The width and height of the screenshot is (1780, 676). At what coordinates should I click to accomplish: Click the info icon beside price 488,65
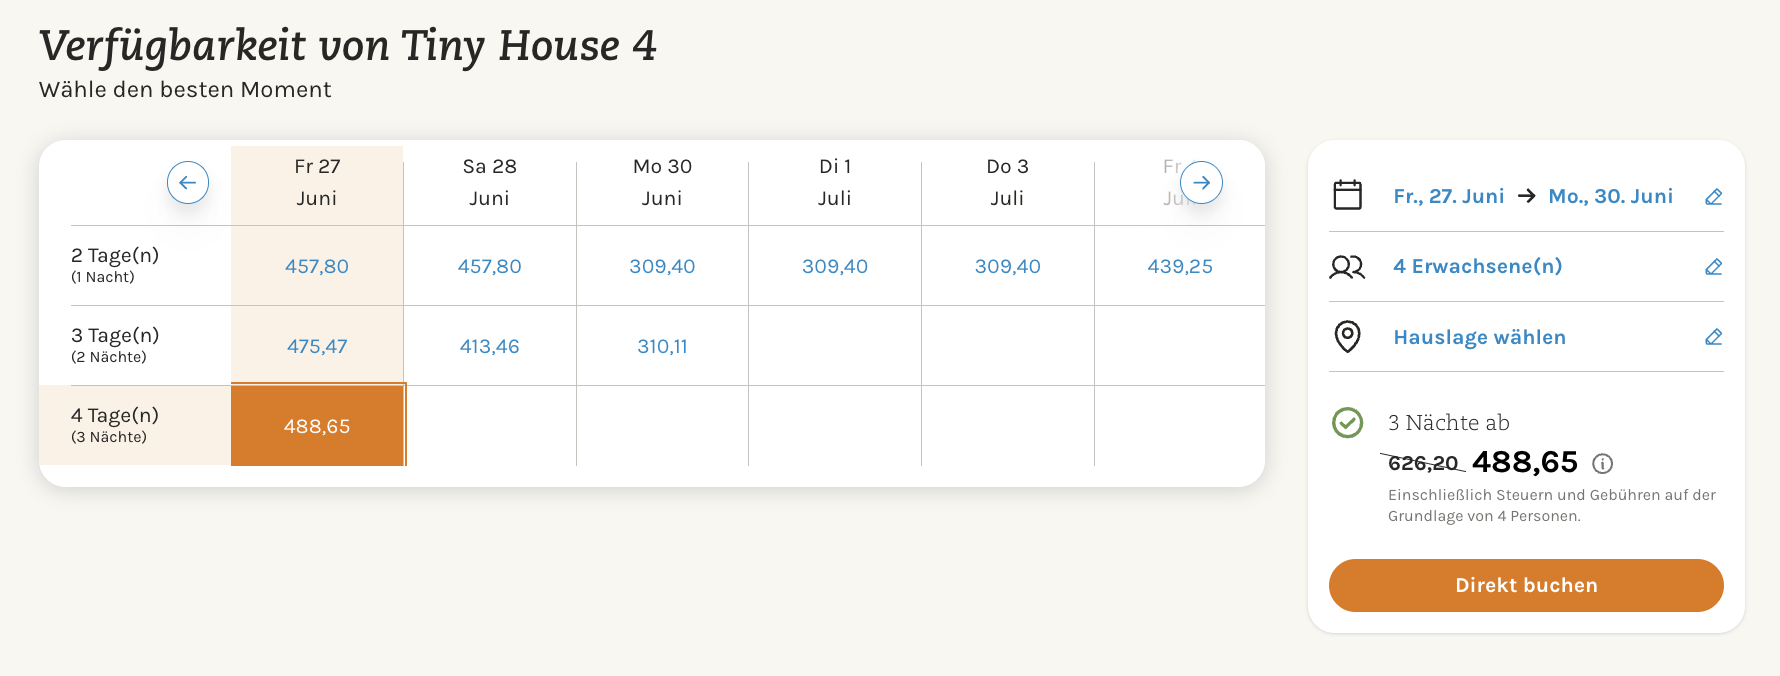1602,463
